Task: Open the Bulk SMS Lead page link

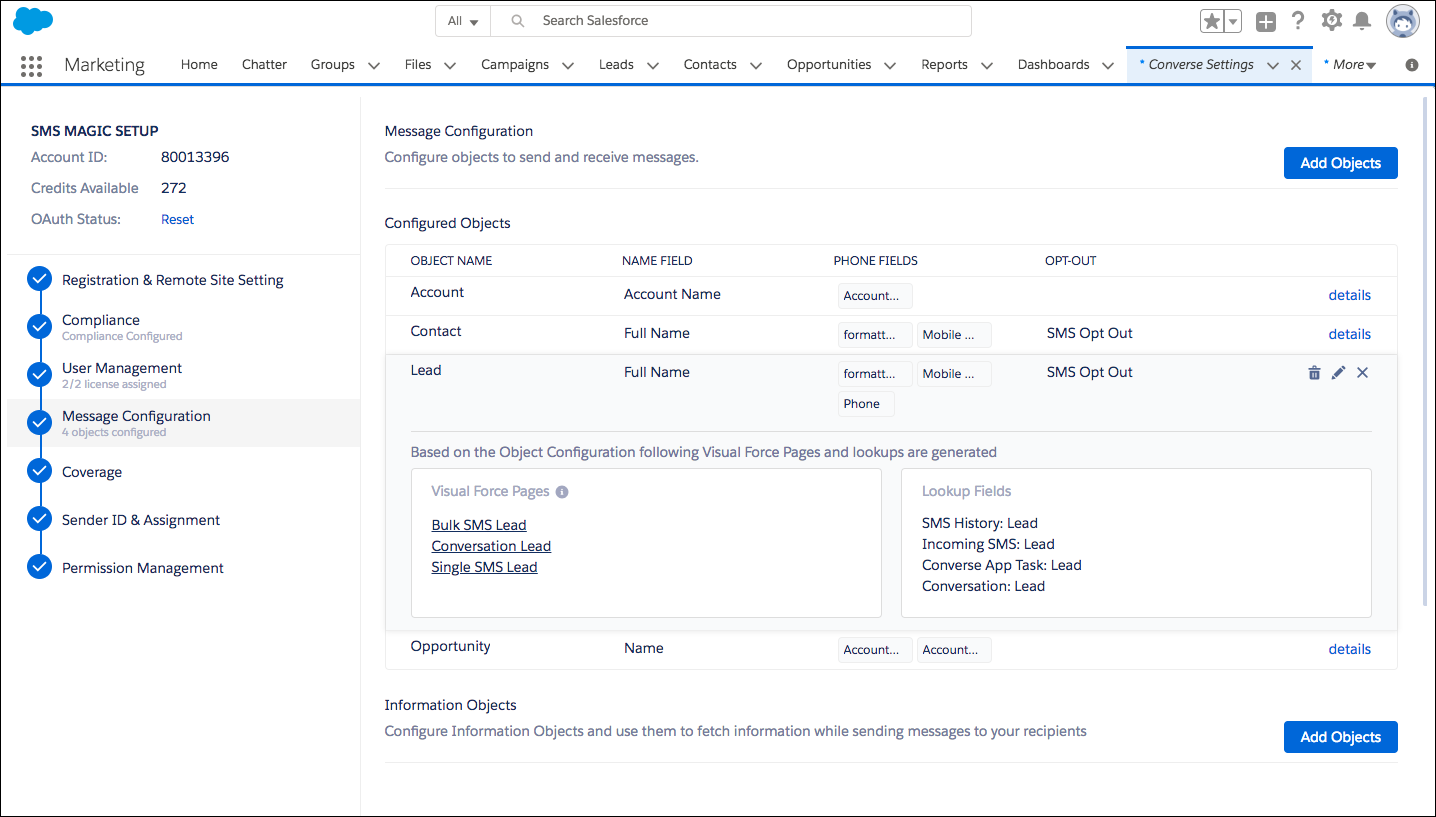Action: (479, 525)
